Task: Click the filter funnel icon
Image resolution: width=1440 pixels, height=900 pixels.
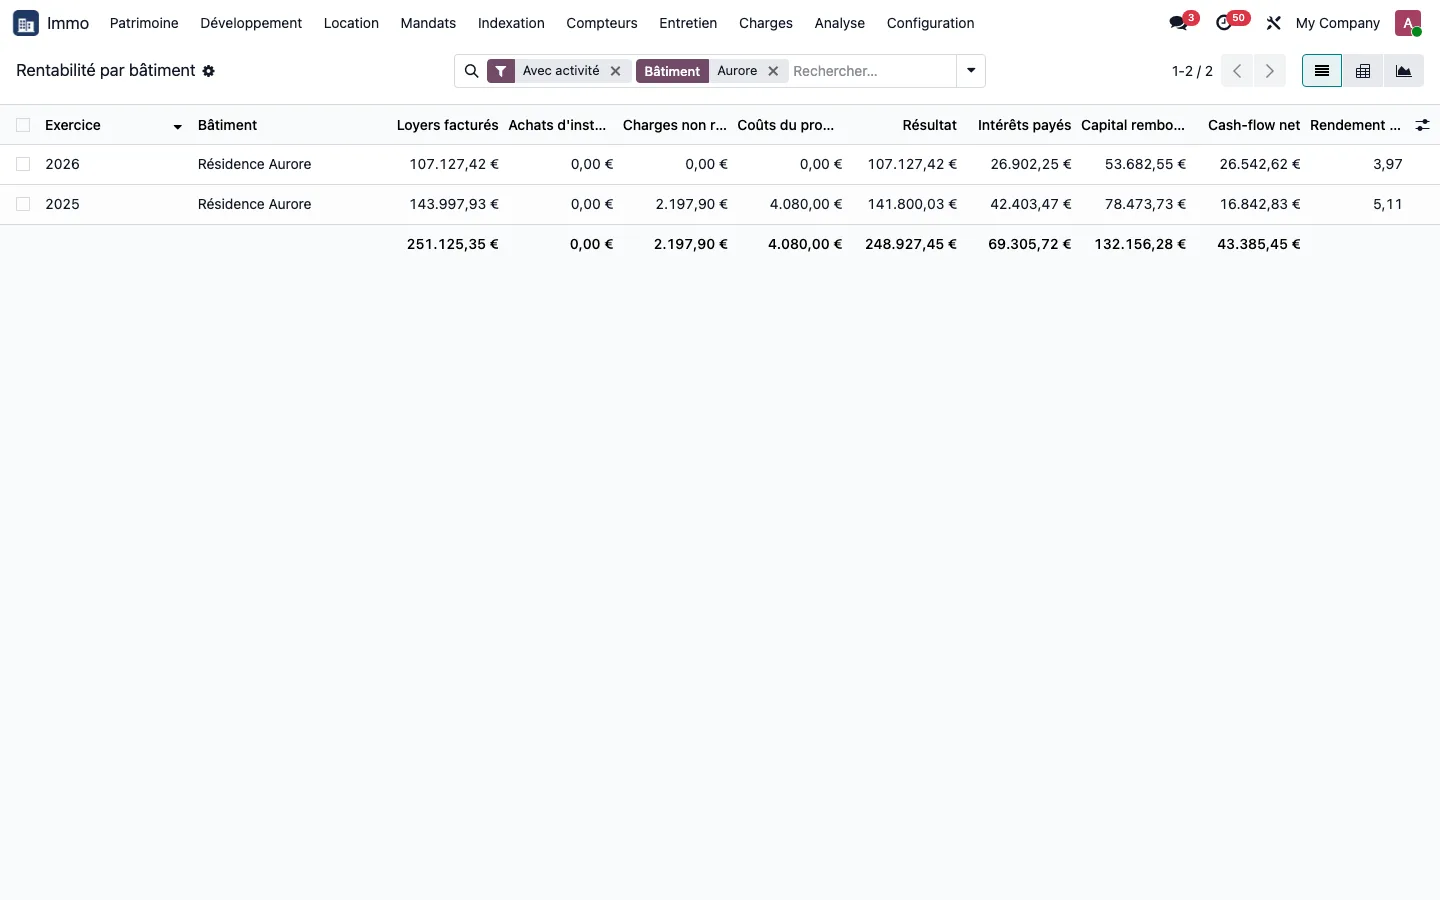Action: tap(501, 71)
